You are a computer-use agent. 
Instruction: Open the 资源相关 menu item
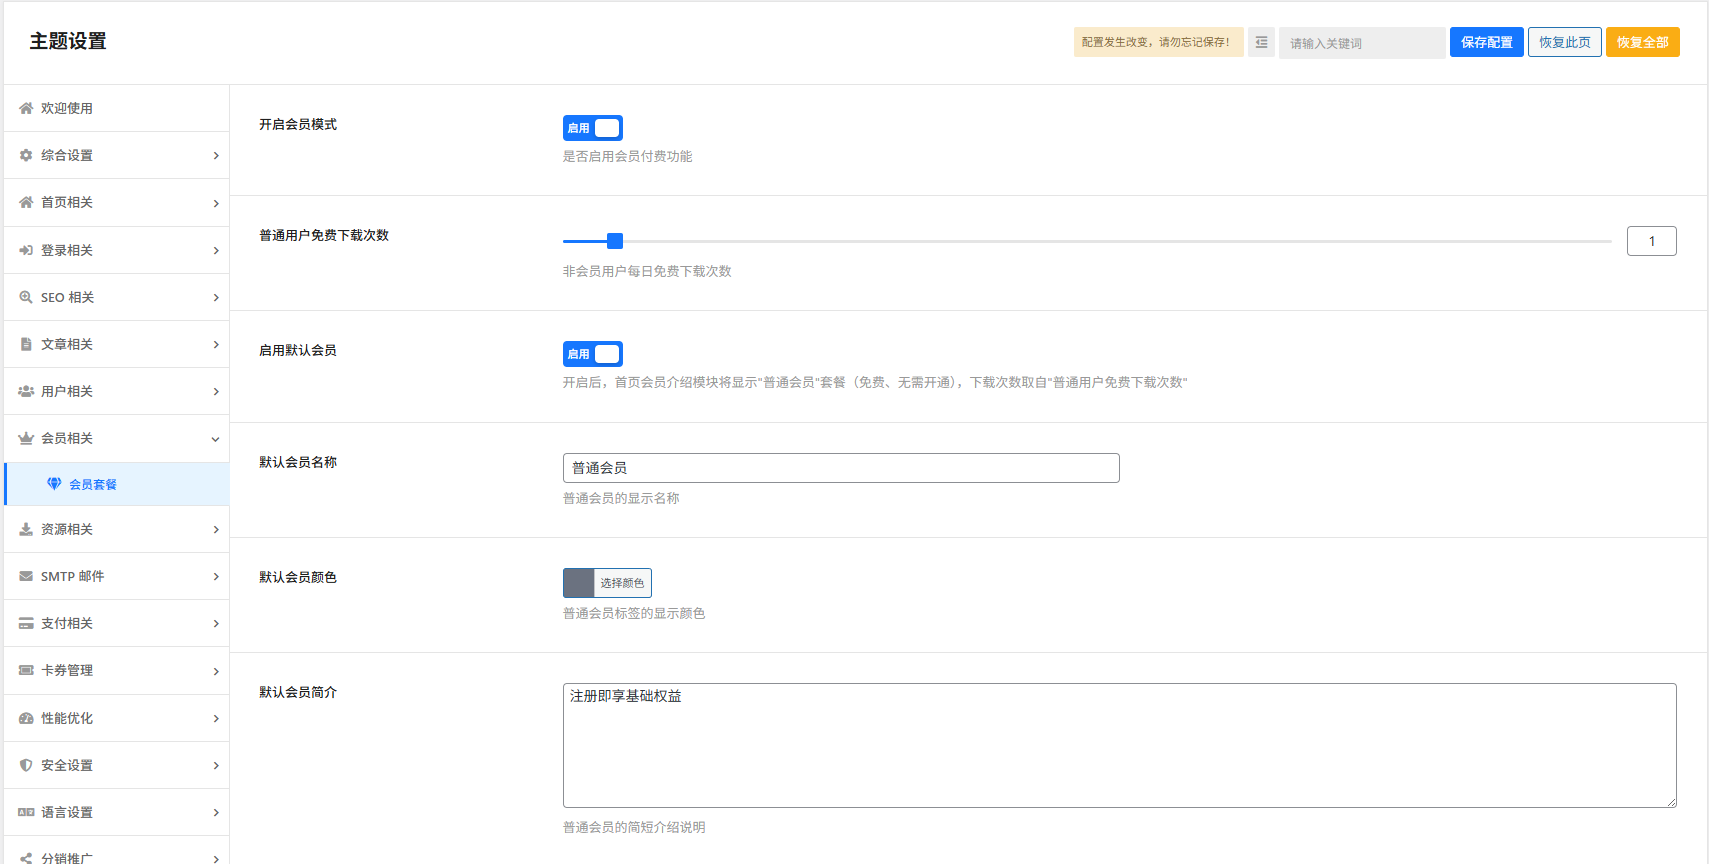pos(67,529)
